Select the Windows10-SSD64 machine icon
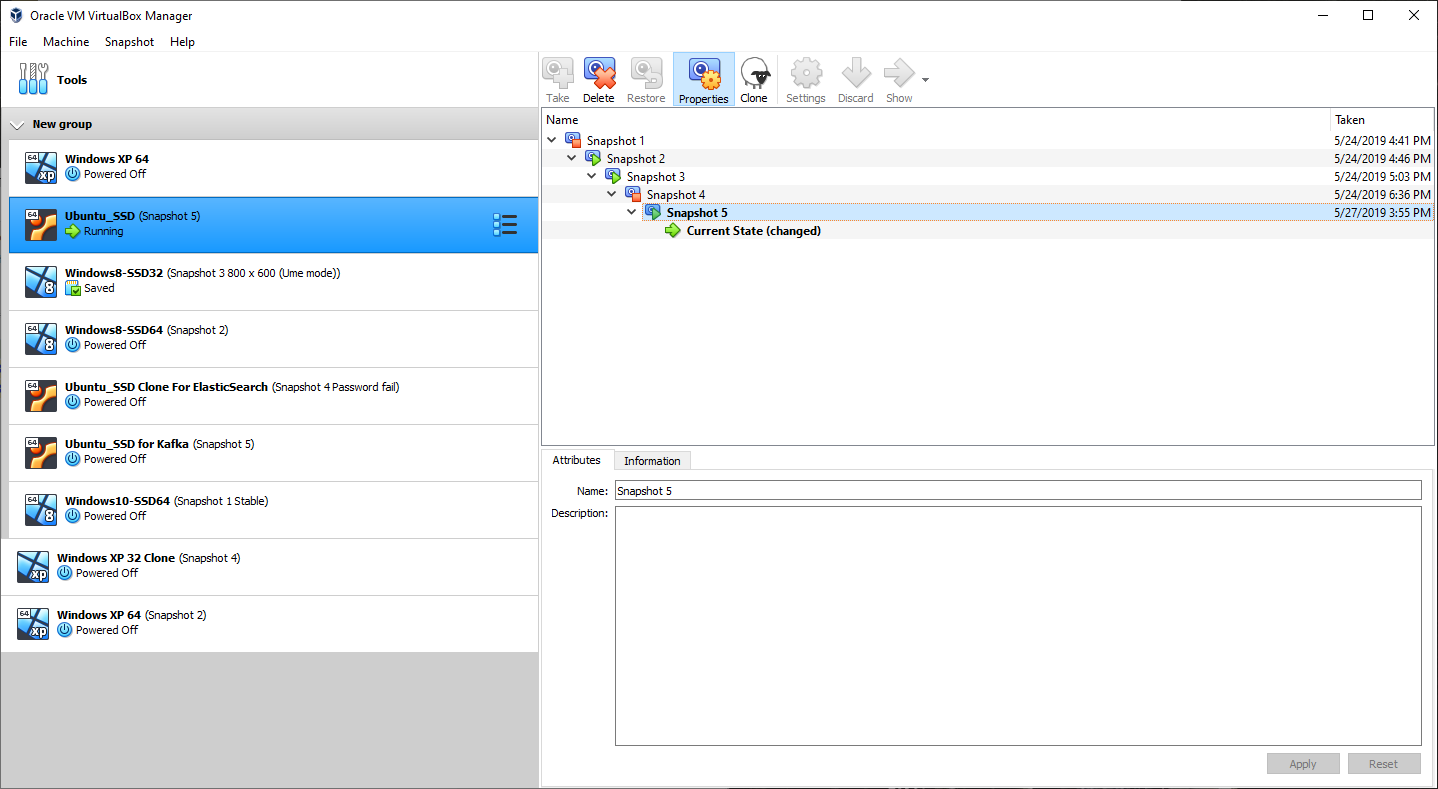The image size is (1438, 789). point(41,509)
